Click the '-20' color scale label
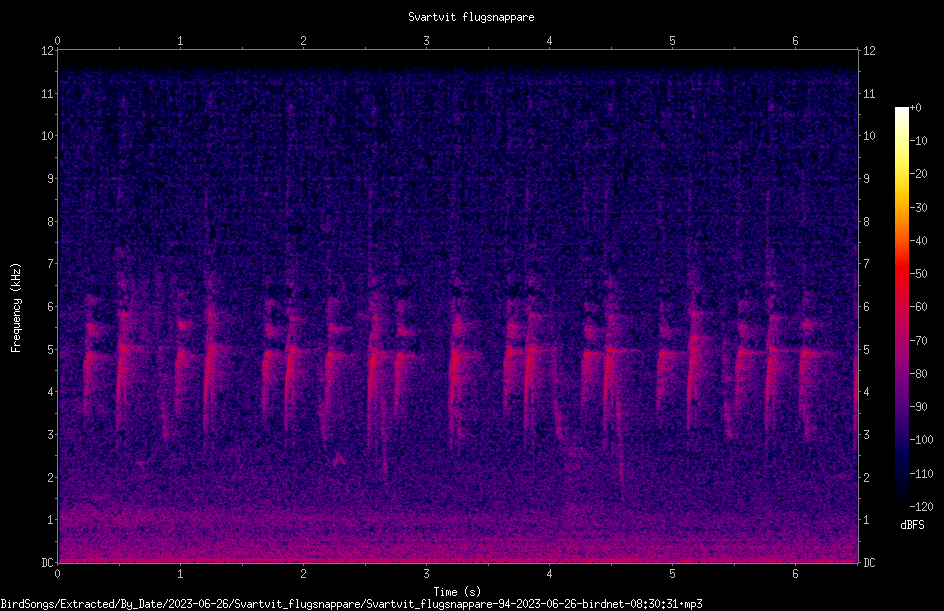Viewport: 944px width, 611px height. pyautogui.click(x=918, y=174)
